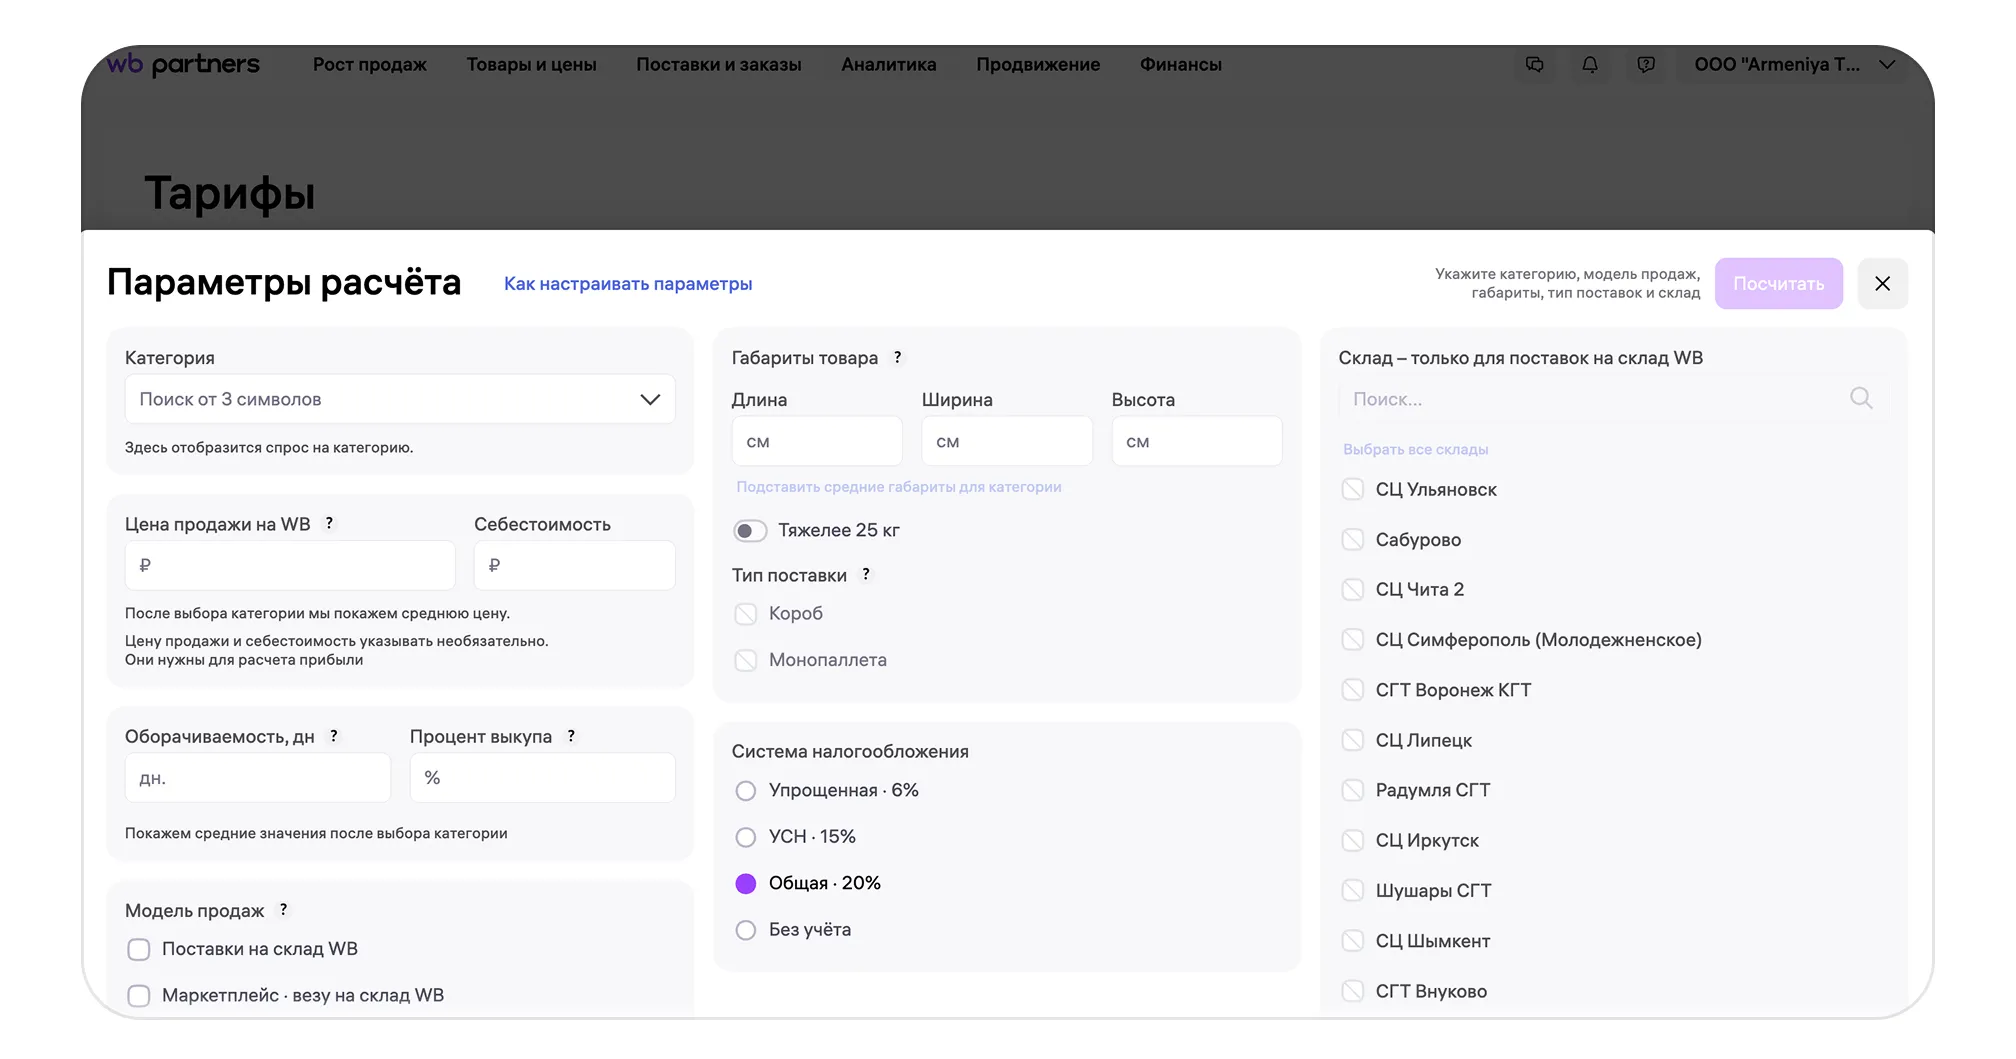The height and width of the screenshot is (1059, 2016).
Task: Click the Посчитать button
Action: click(x=1778, y=284)
